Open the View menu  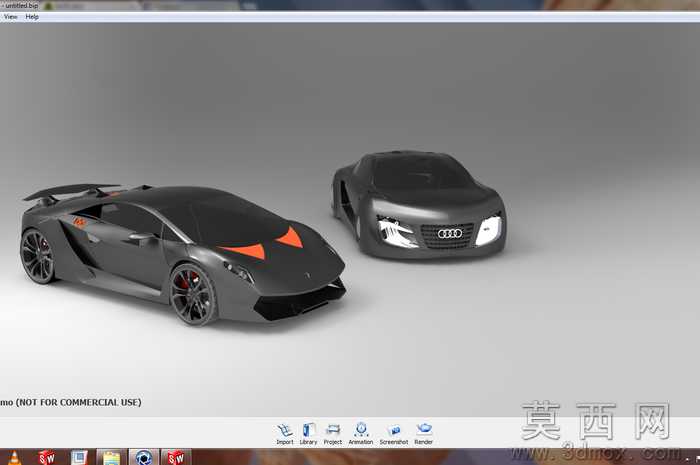(11, 17)
